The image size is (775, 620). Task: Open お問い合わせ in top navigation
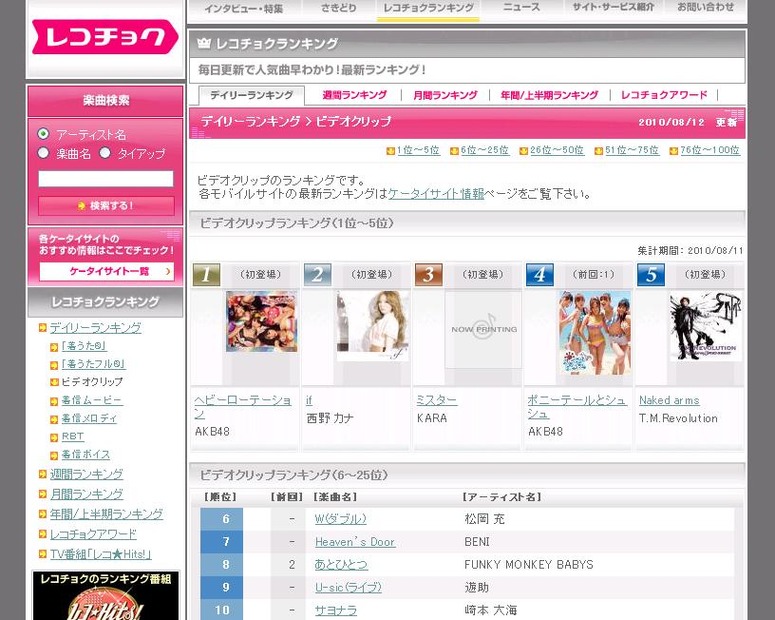tap(705, 7)
